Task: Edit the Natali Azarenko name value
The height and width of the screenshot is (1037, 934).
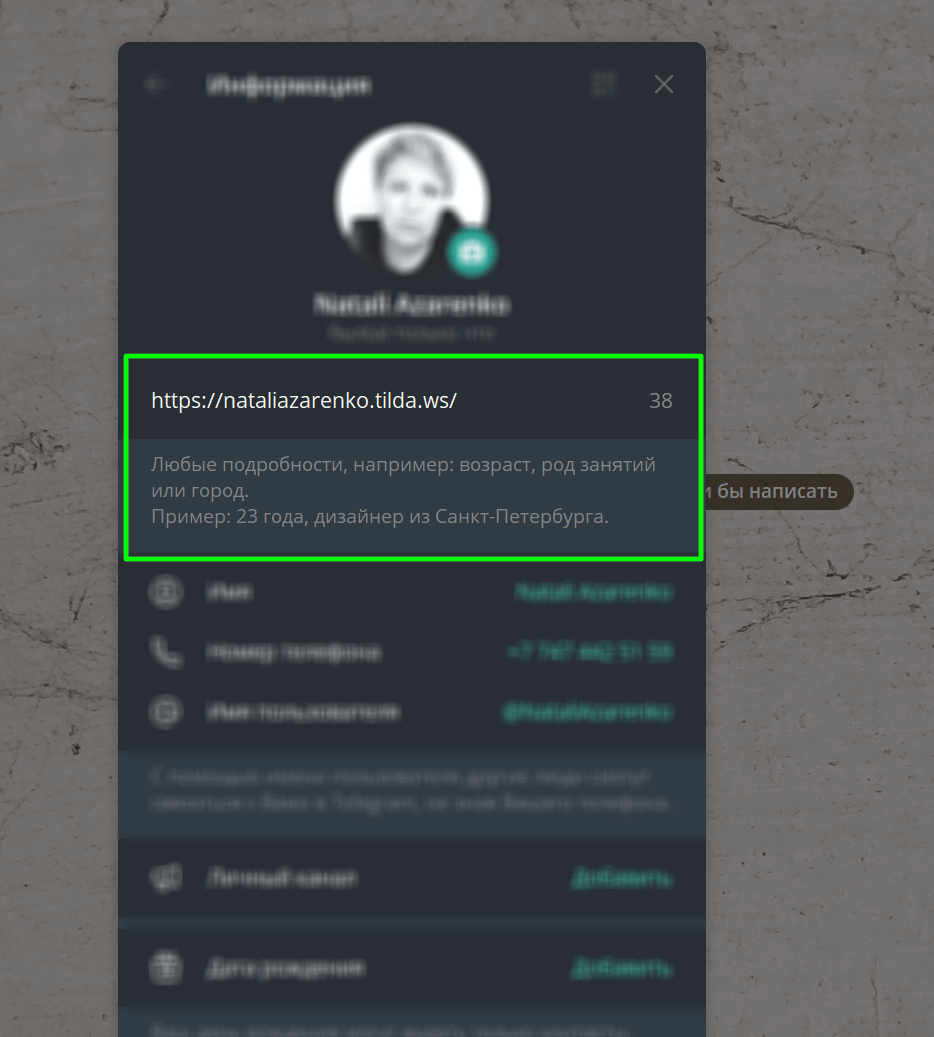Action: coord(594,592)
